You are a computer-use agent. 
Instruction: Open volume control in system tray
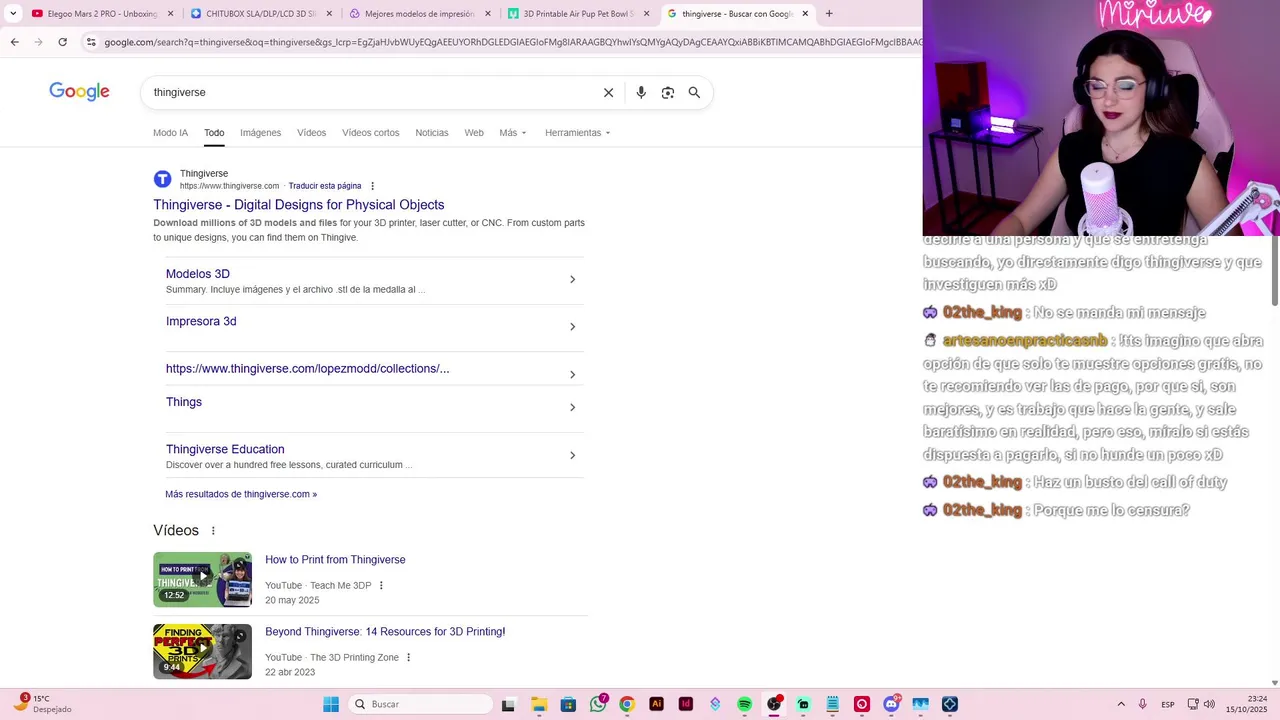click(1209, 704)
